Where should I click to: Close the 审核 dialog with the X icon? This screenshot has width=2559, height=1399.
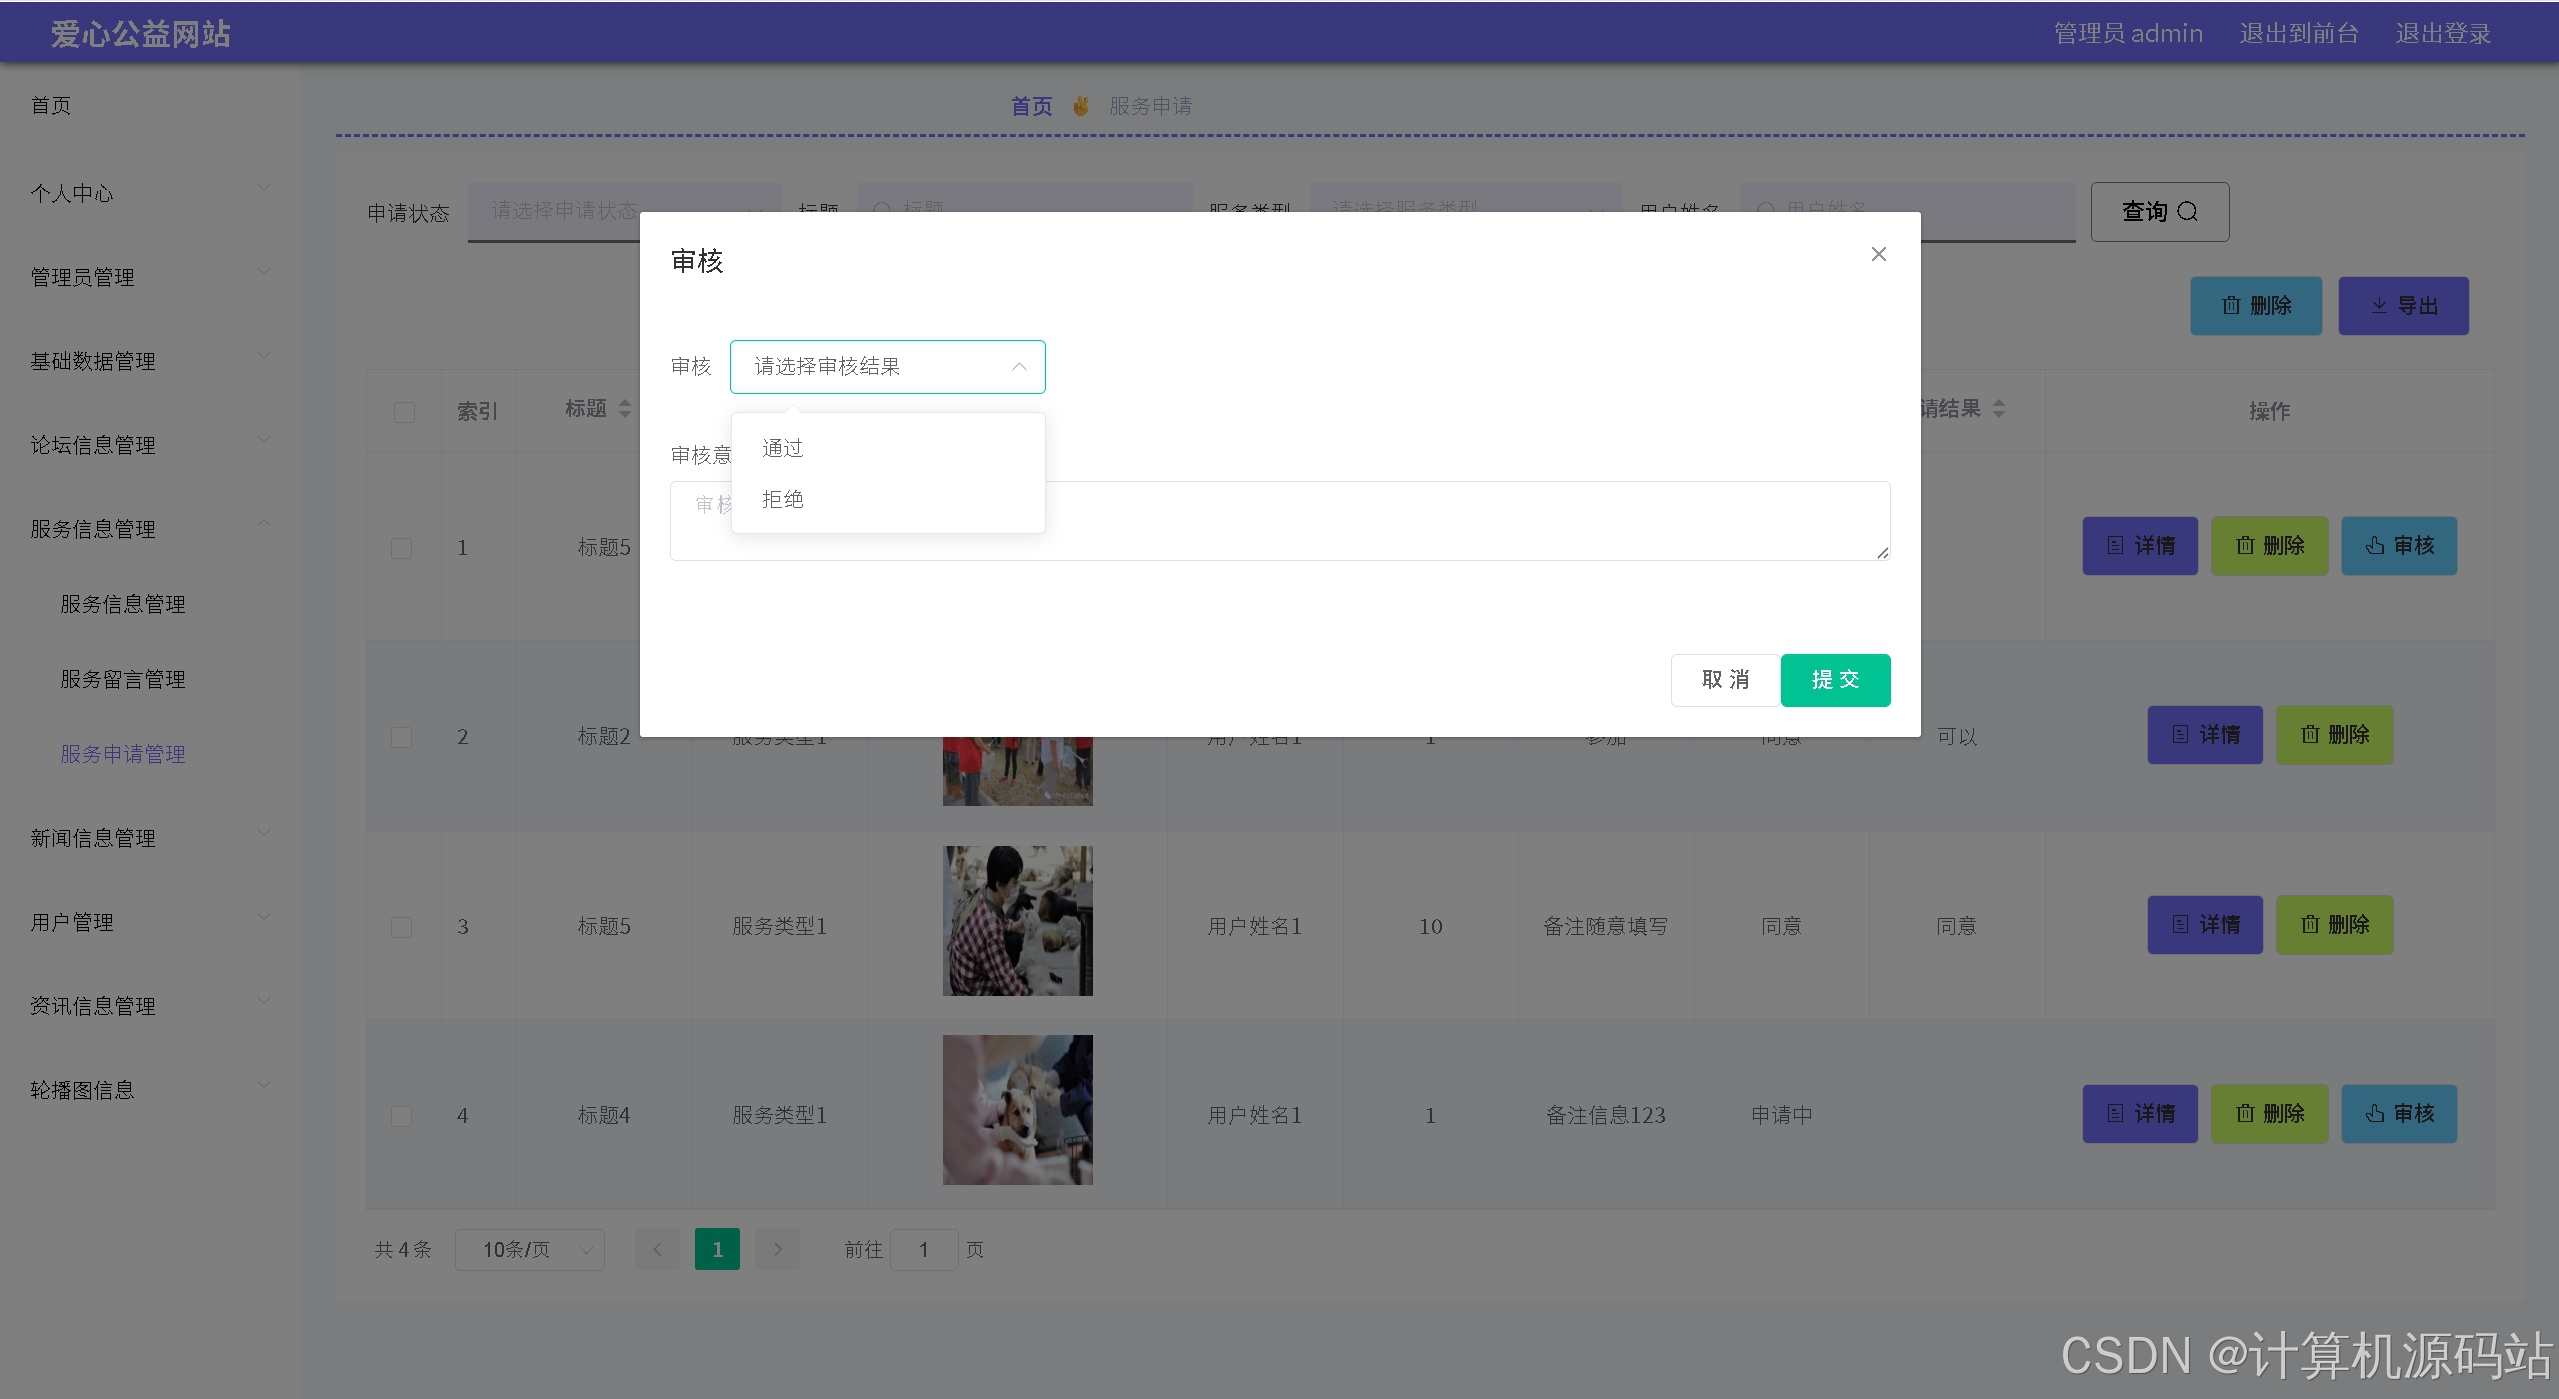(1878, 254)
